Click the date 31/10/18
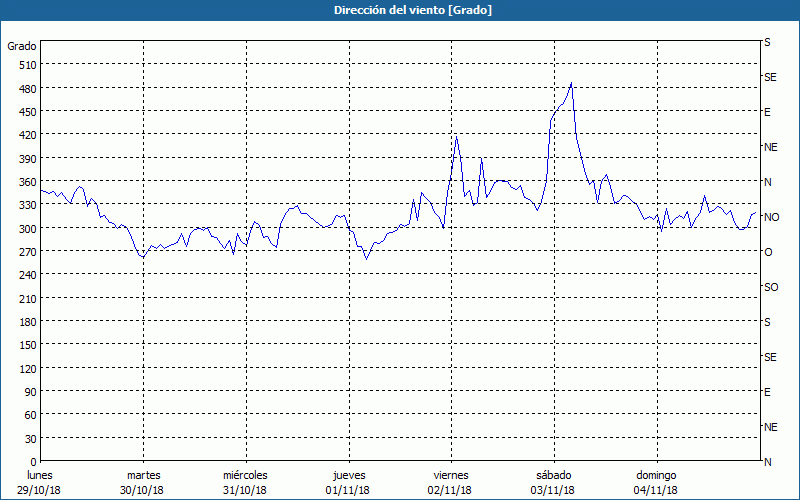The height and width of the screenshot is (500, 800). (245, 490)
